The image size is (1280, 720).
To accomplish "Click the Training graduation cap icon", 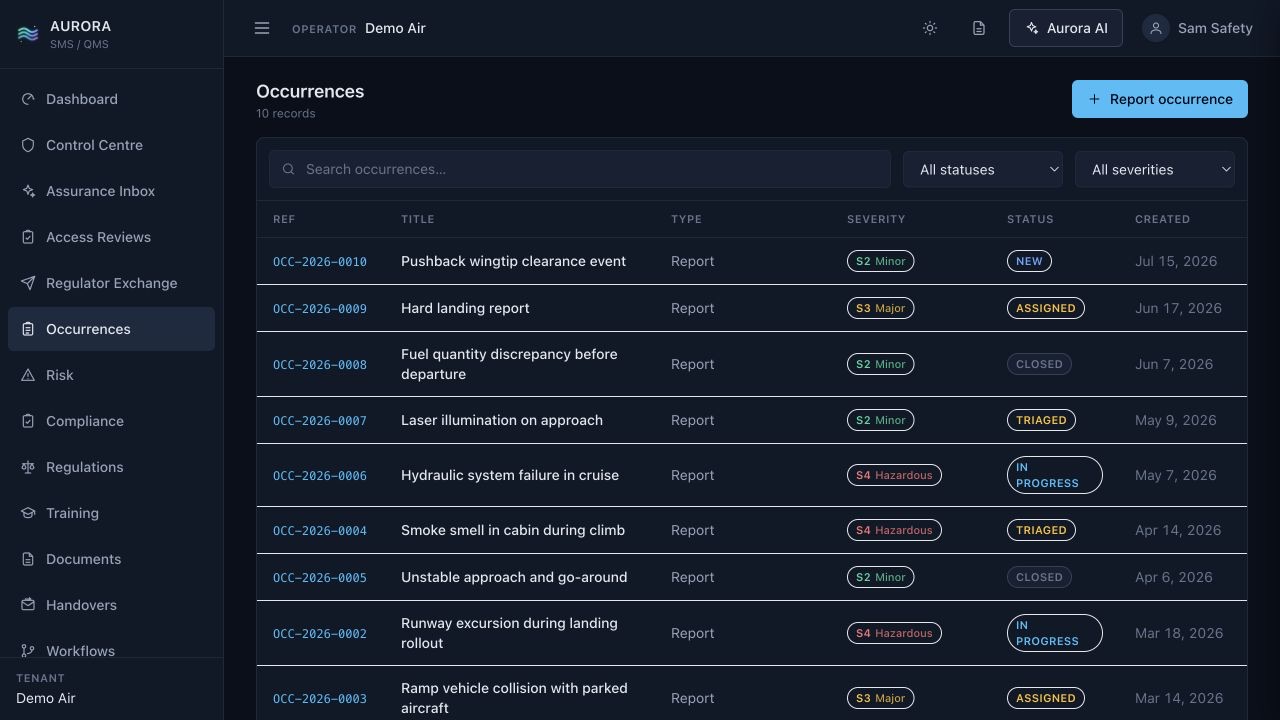I will click(x=28, y=513).
